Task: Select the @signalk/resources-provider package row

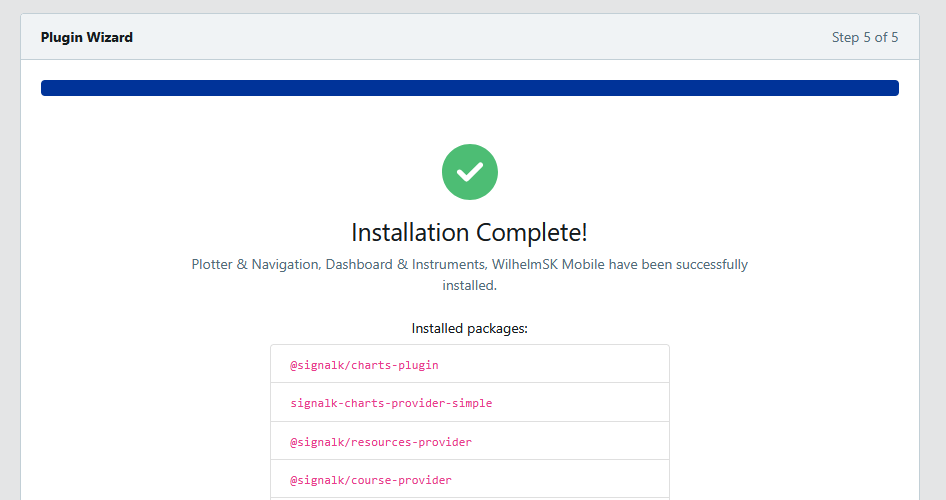Action: pos(469,441)
